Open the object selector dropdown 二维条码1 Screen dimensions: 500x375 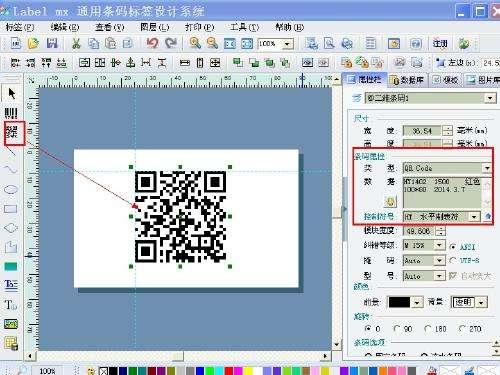click(490, 98)
